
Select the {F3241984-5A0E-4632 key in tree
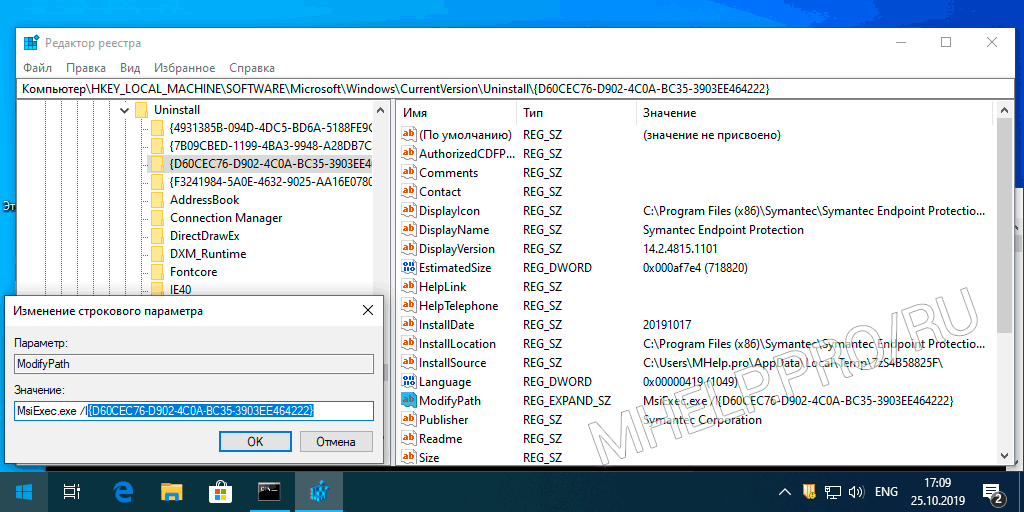pos(270,181)
